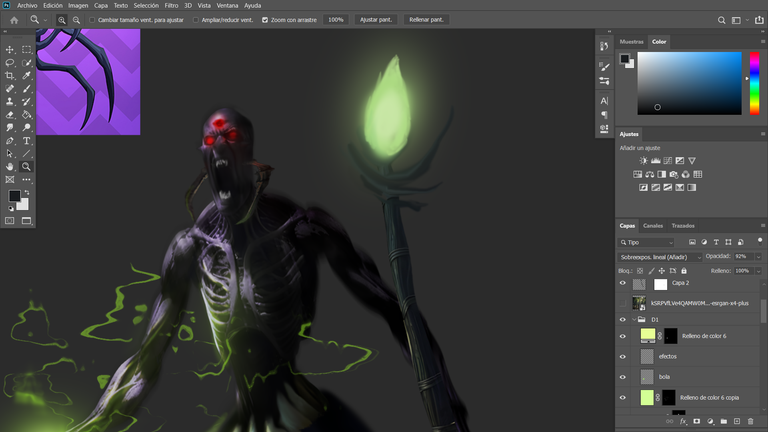Select the Lasso tool
Image resolution: width=768 pixels, height=432 pixels.
tap(10, 63)
